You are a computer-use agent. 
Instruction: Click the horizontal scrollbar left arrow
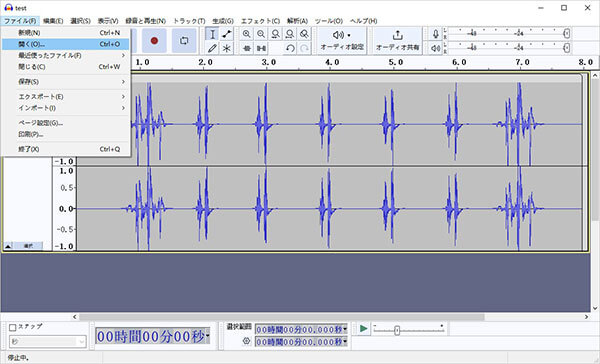pyautogui.click(x=75, y=317)
